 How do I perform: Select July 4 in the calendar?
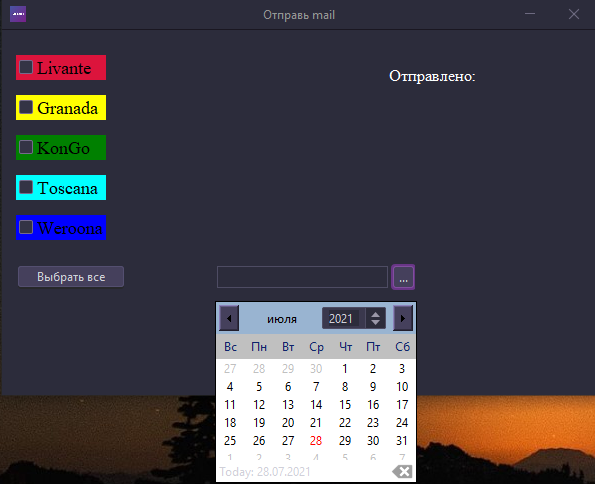(x=230, y=387)
